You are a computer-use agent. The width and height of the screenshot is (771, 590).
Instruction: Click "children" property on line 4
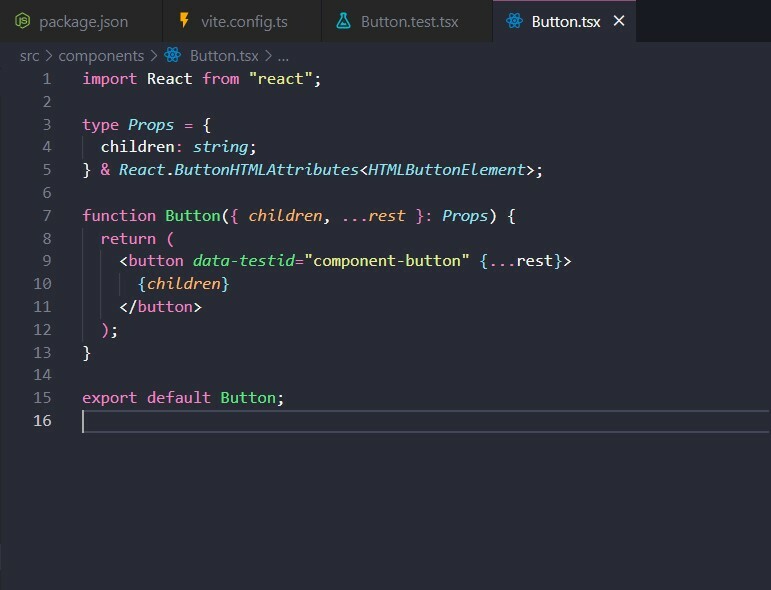(138, 147)
